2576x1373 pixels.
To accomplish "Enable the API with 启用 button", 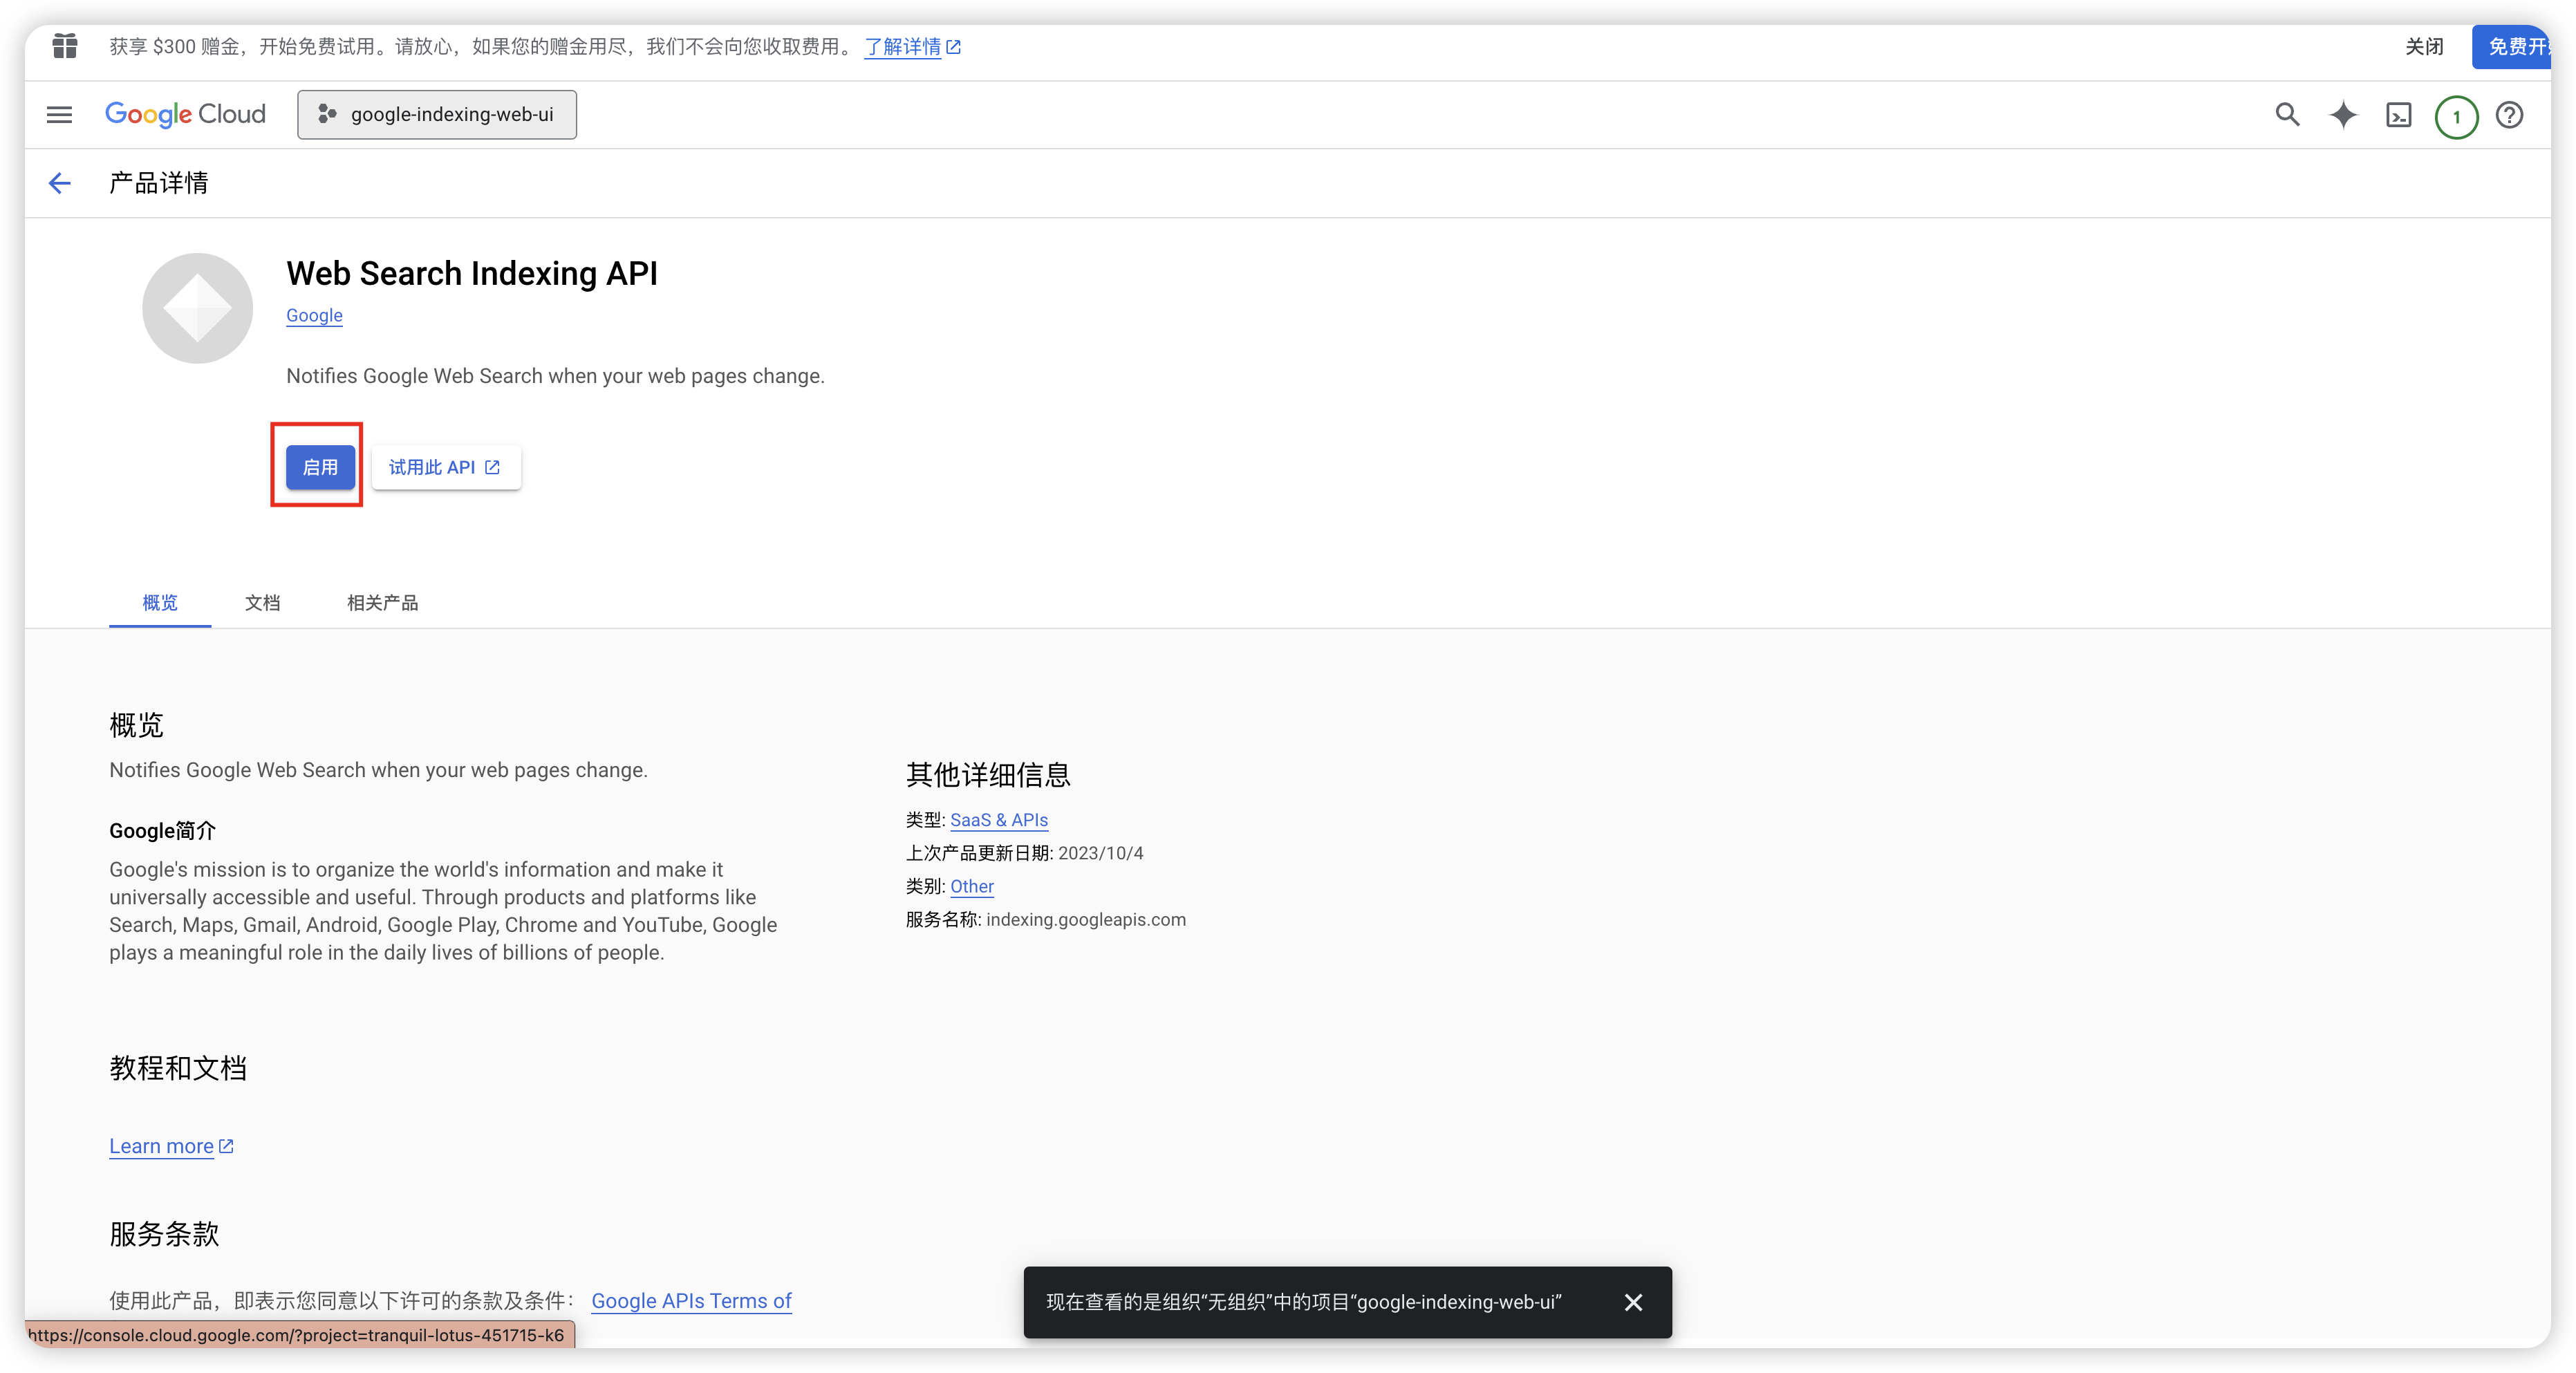I will pyautogui.click(x=320, y=467).
